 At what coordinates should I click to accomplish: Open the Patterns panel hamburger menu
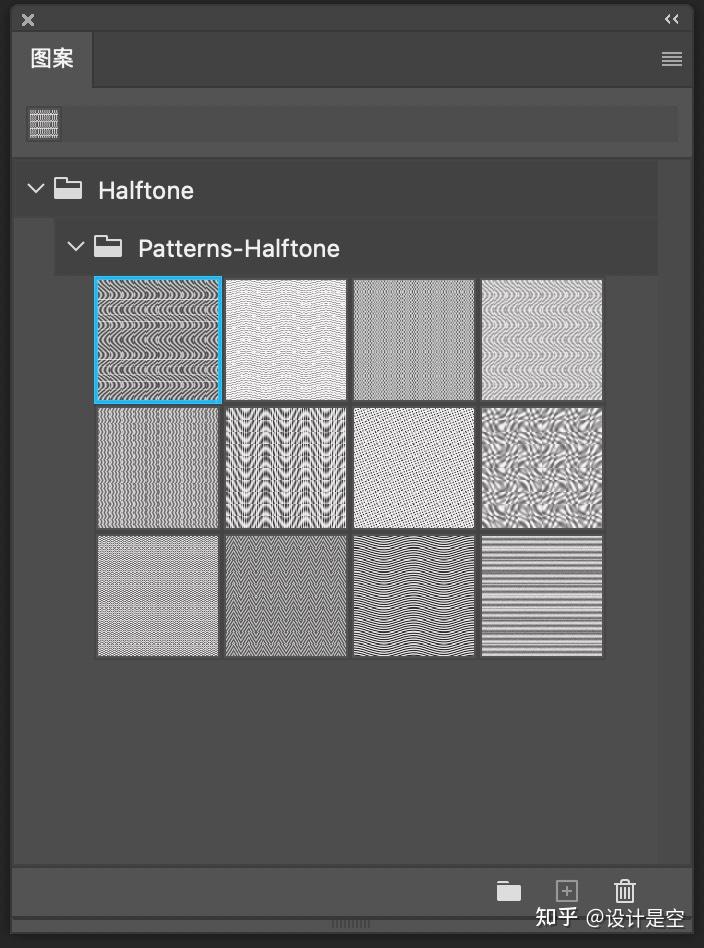click(x=671, y=59)
